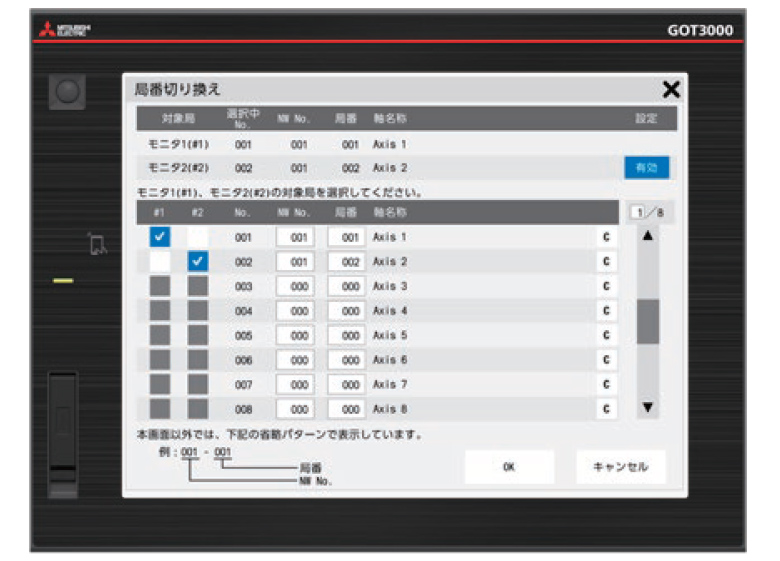Screen dimensions: 780x561
Task: Click the page number field showing 1/8
Action: [638, 213]
